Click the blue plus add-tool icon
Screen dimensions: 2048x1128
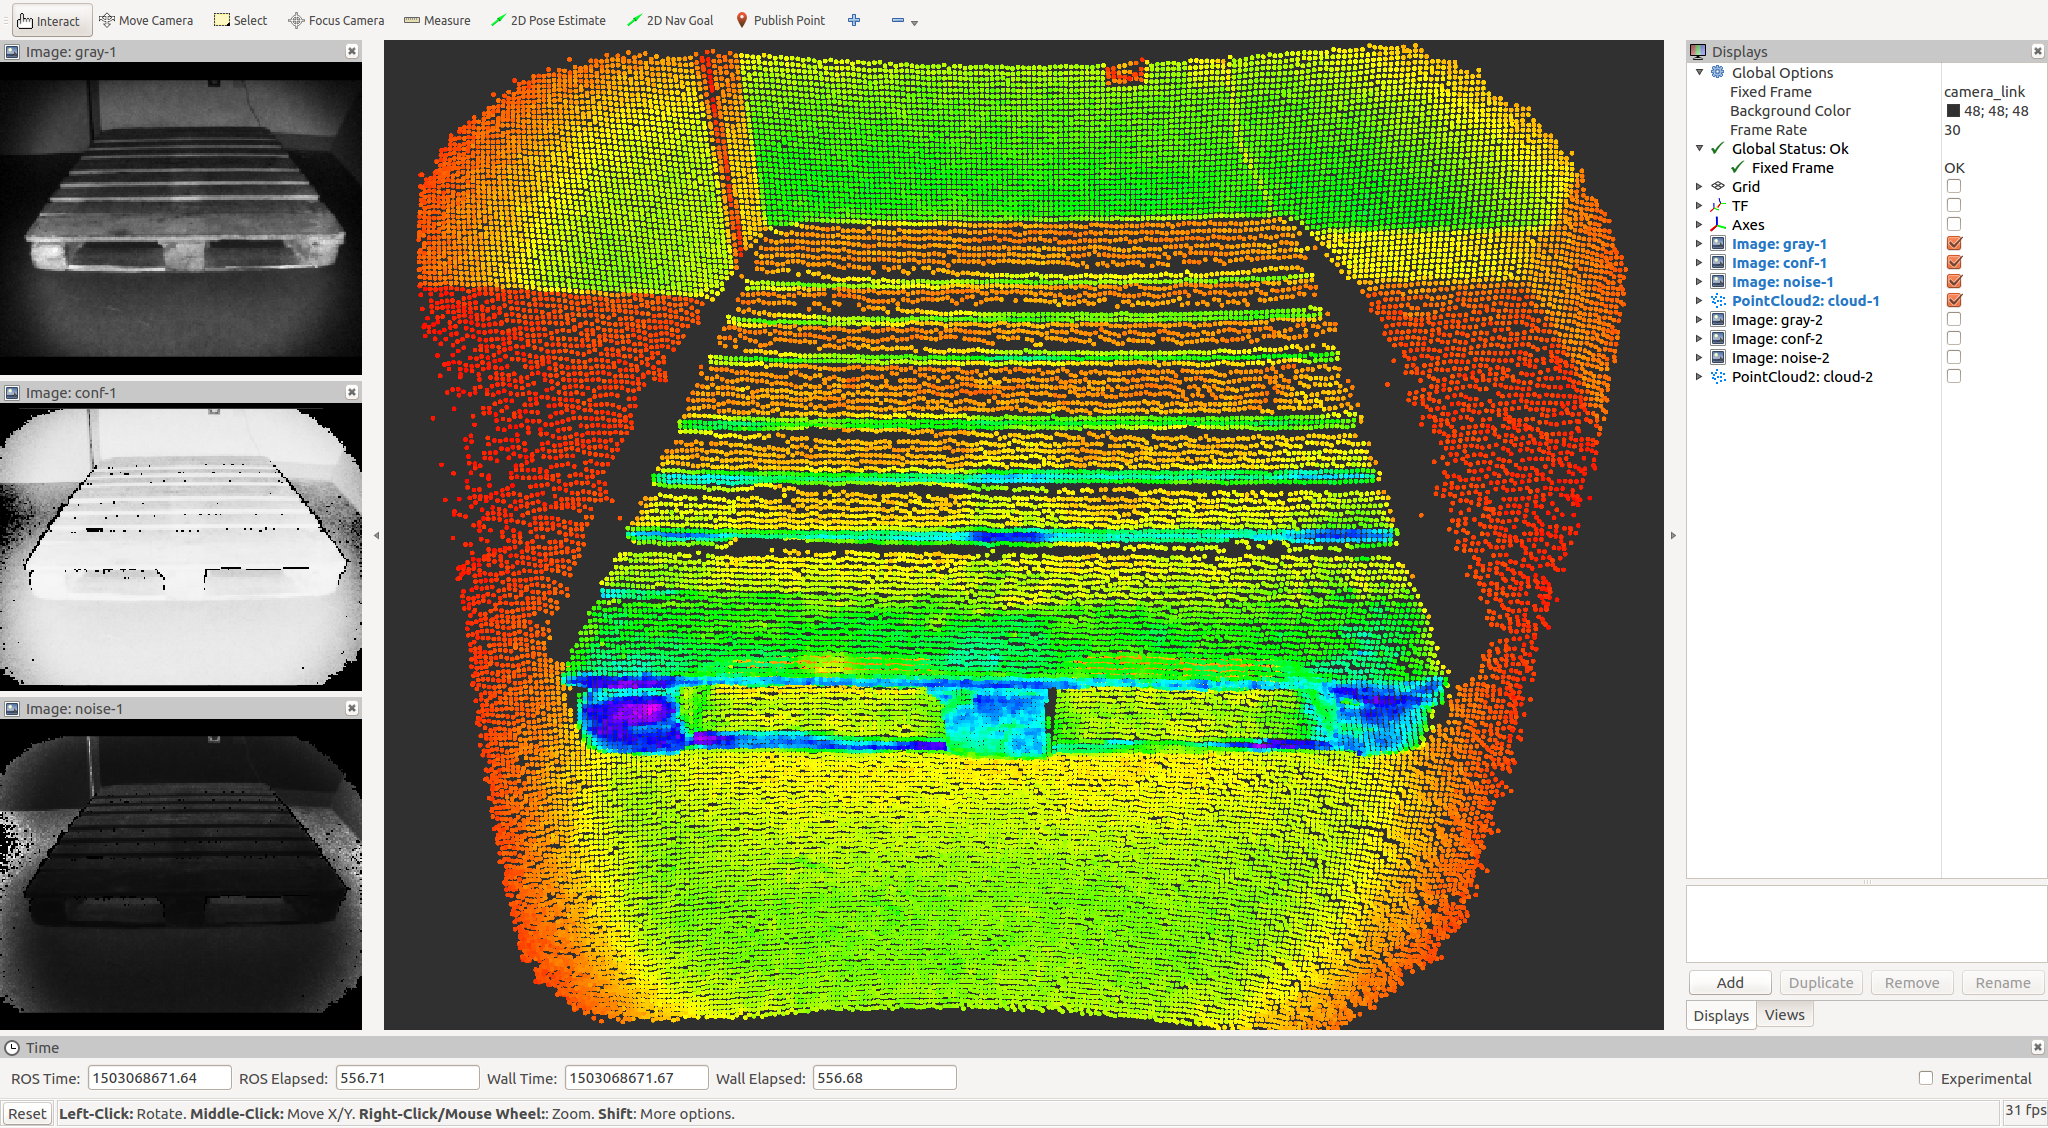[x=854, y=20]
